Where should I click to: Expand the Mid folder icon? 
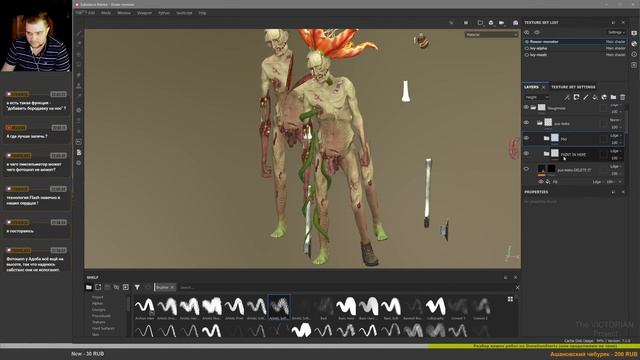[547, 138]
